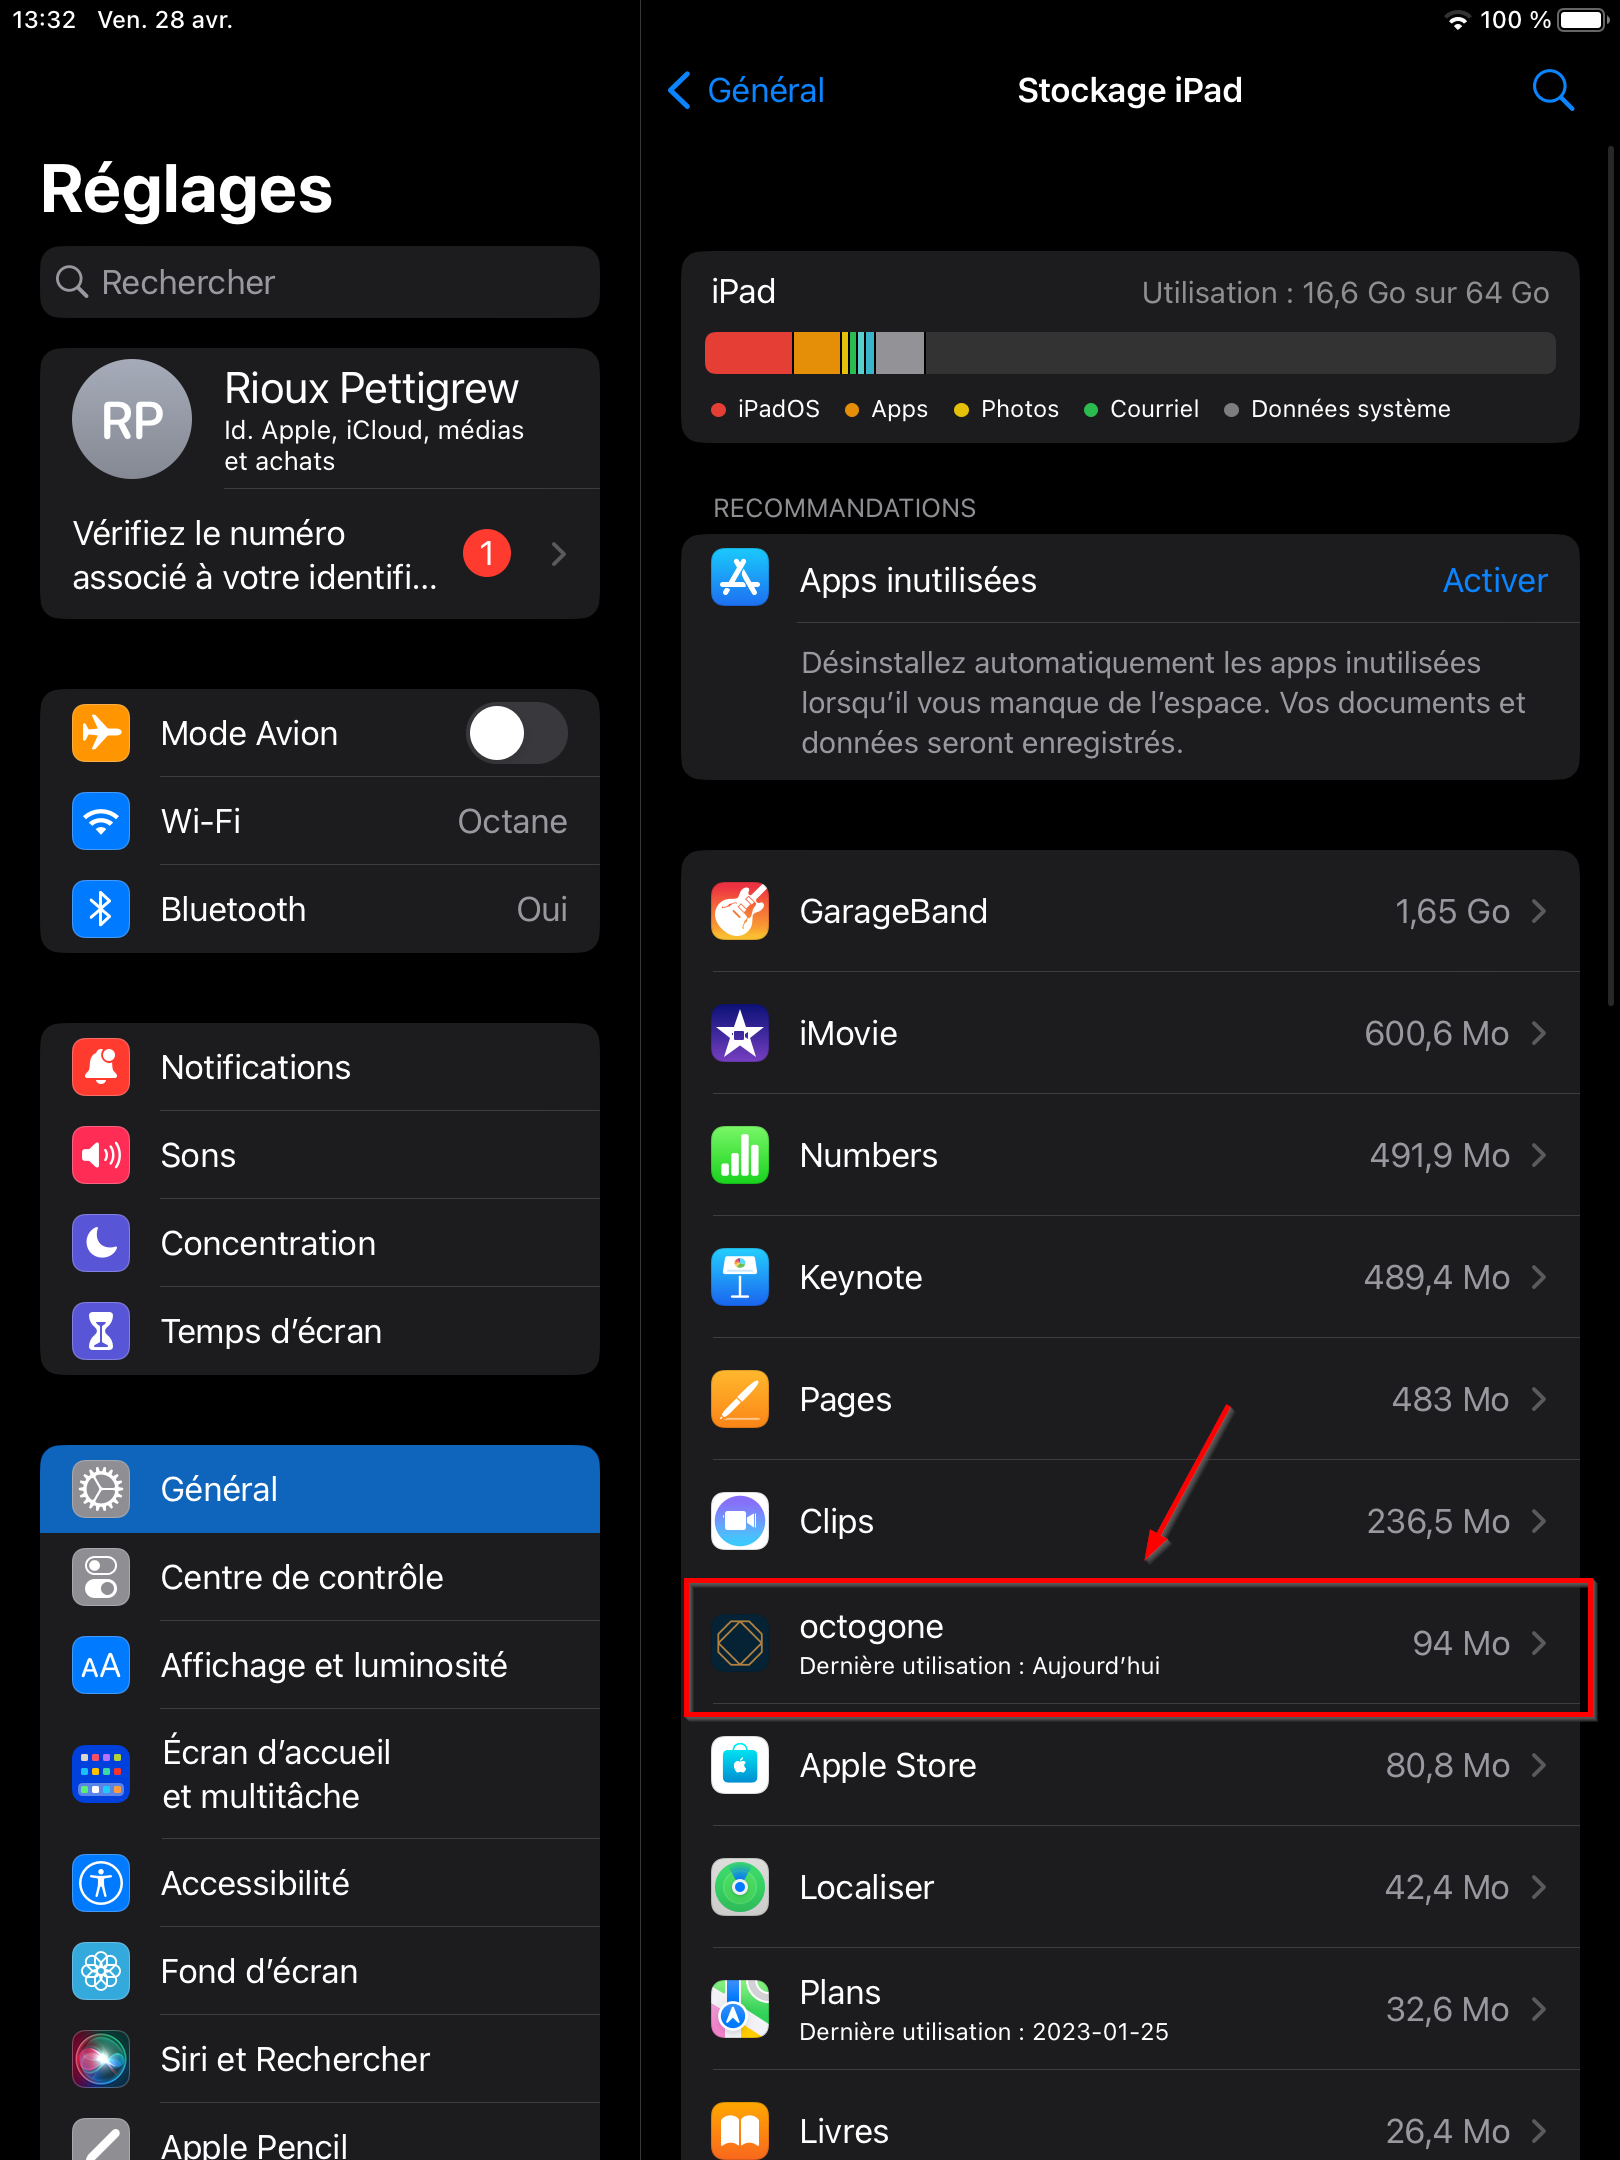This screenshot has width=1620, height=2160.
Task: Select Notifications bell icon
Action: coord(101,1067)
